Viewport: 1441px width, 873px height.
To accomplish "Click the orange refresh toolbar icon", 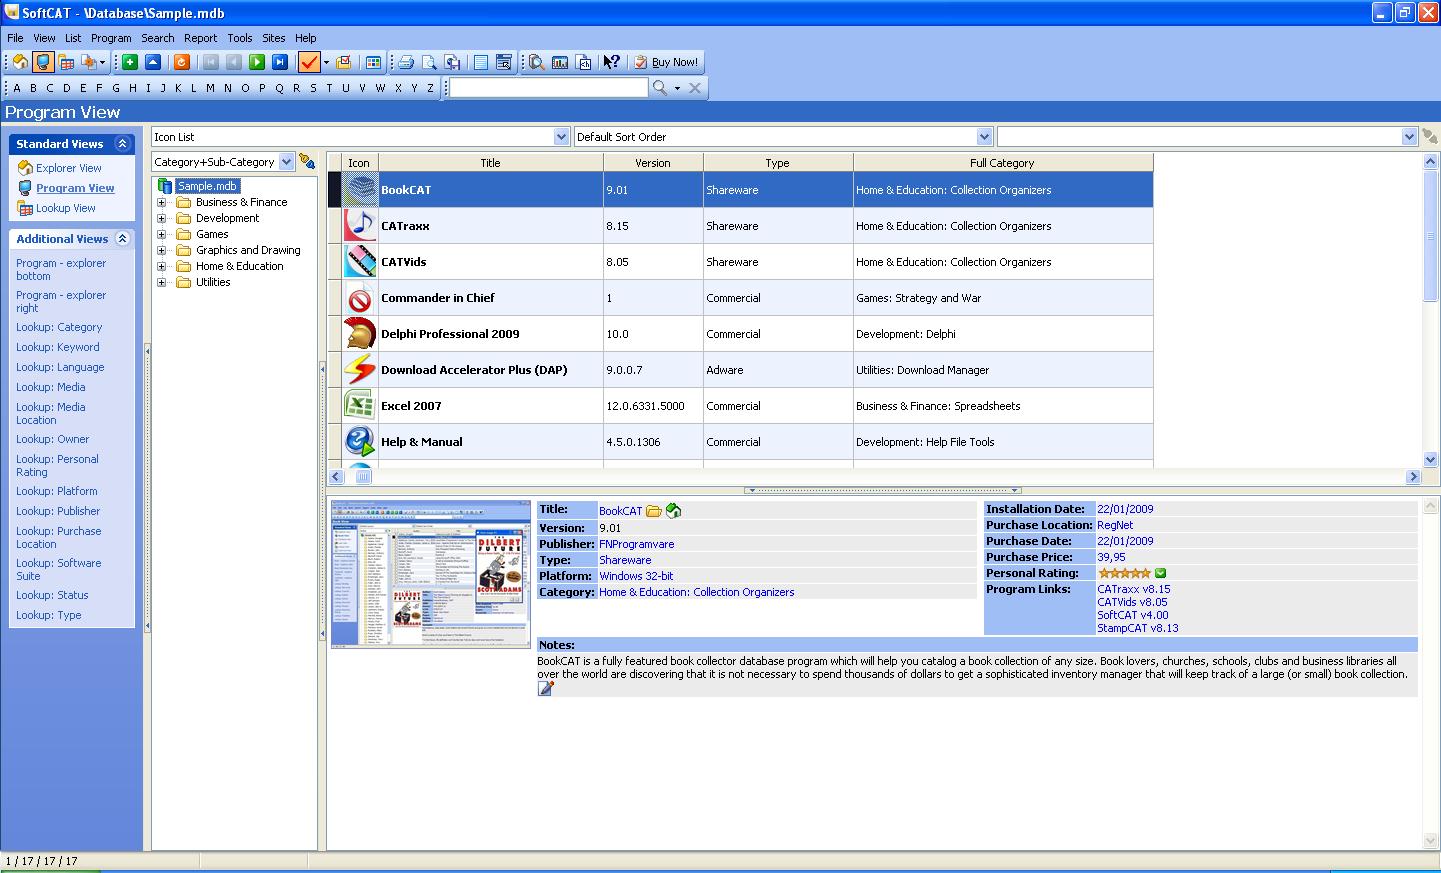I will (182, 62).
